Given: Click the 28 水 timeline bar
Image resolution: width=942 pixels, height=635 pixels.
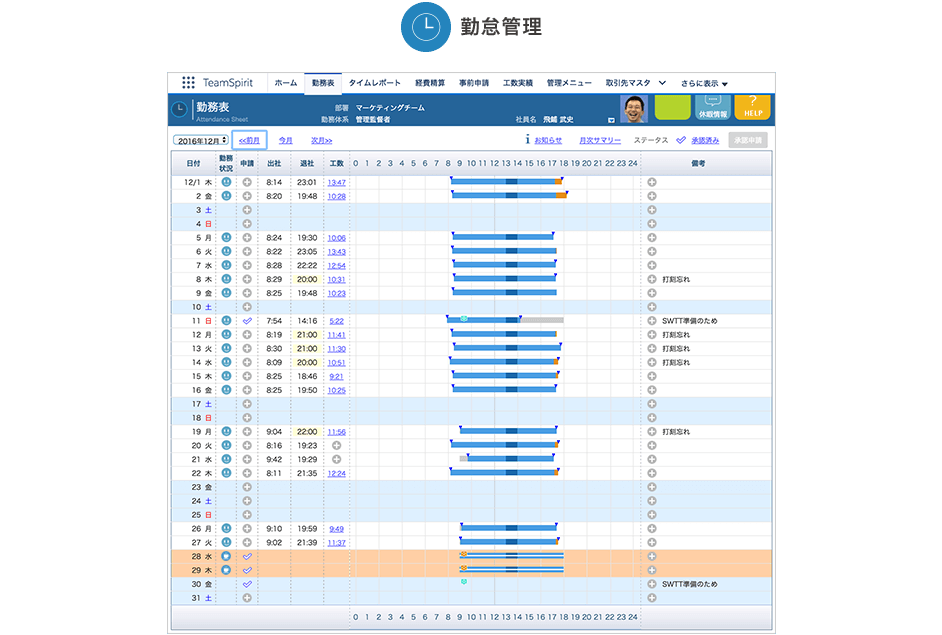Looking at the screenshot, I should click(512, 555).
